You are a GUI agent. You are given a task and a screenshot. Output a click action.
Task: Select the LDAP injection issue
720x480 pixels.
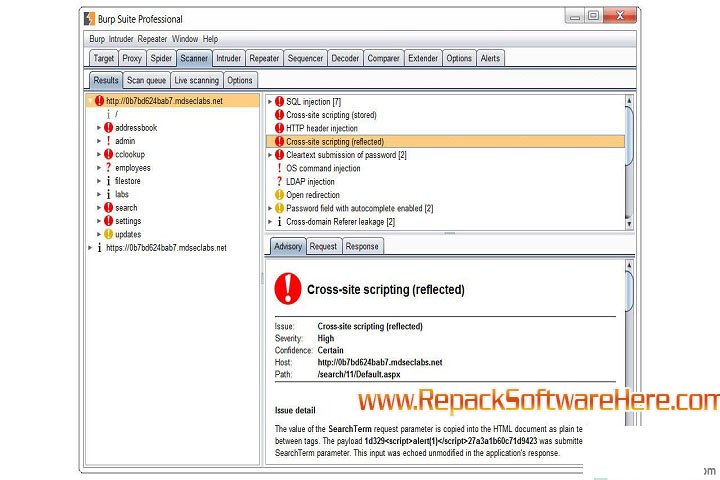pos(310,181)
